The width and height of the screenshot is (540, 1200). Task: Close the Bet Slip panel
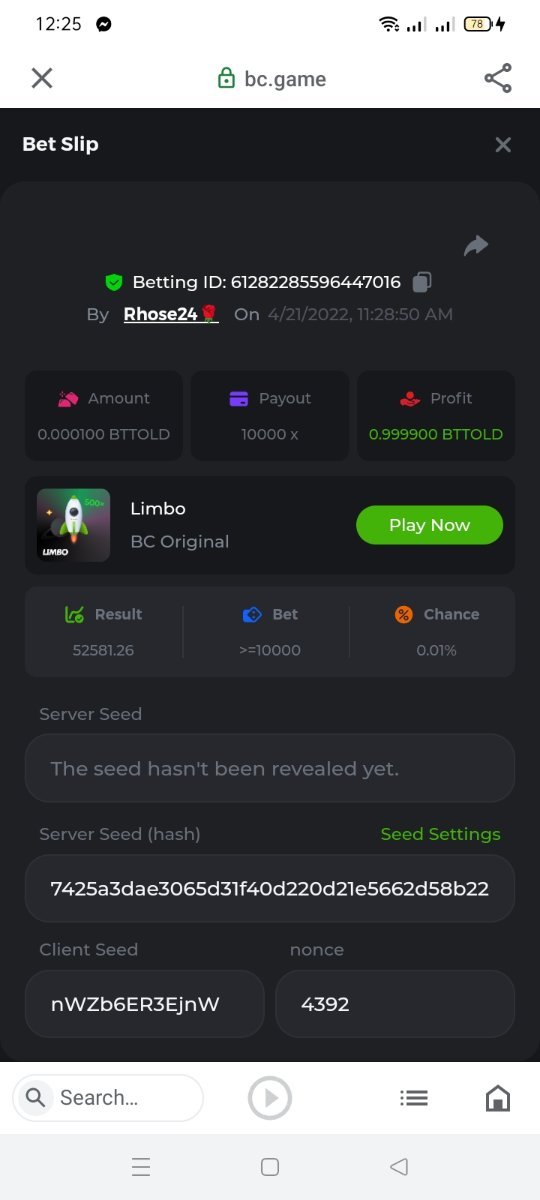[503, 145]
